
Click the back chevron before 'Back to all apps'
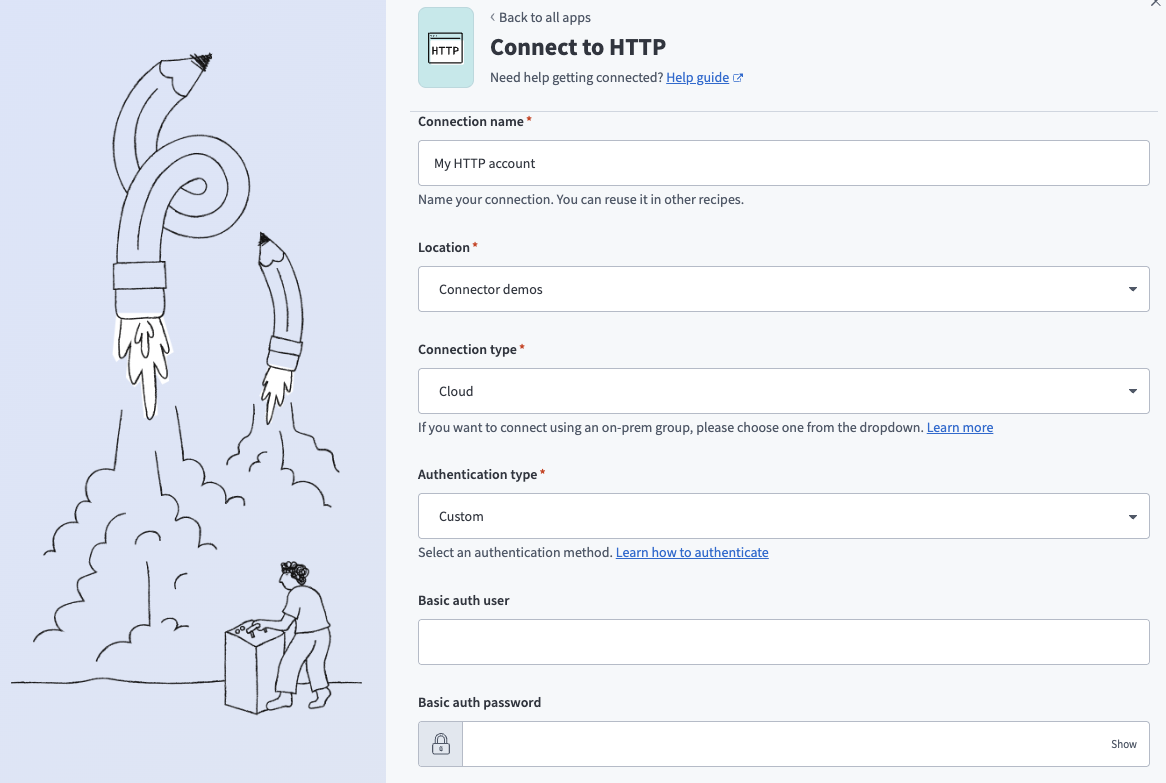click(493, 18)
